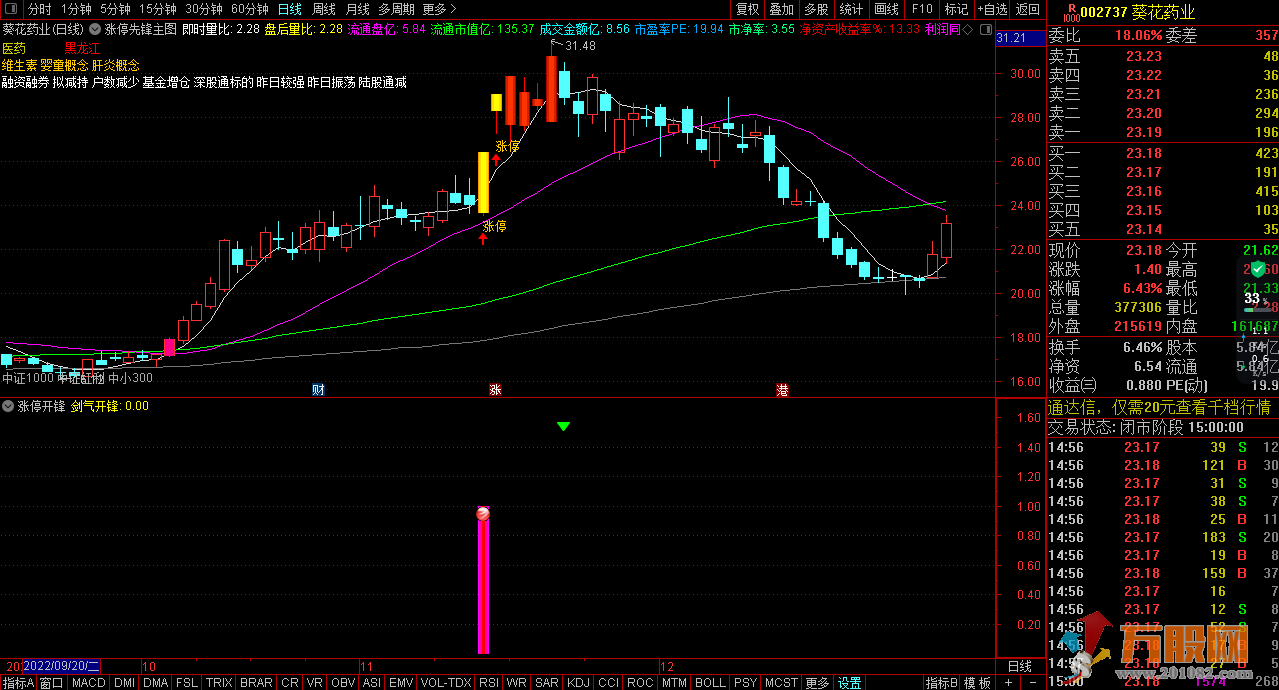1279x690 pixels.
Task: Click the 统计 statistics button
Action: pyautogui.click(x=851, y=9)
